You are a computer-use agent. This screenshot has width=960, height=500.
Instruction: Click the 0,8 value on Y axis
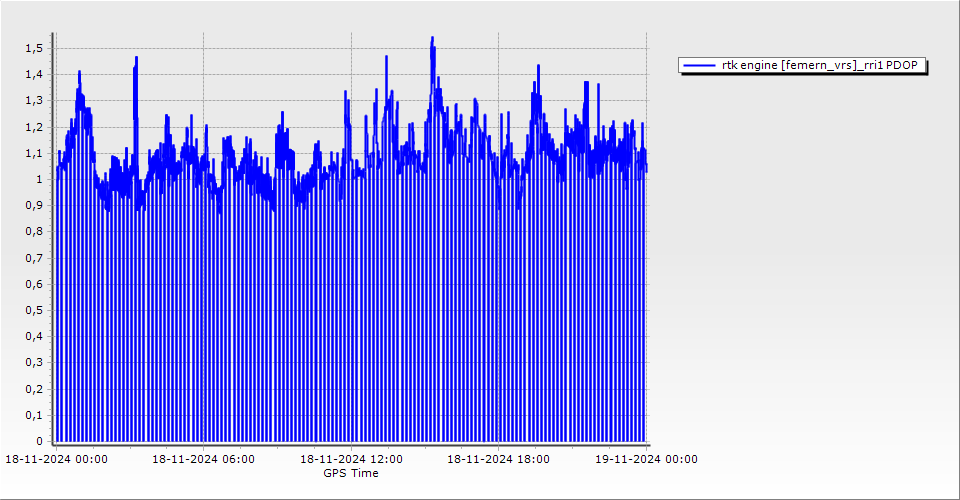tap(34, 232)
